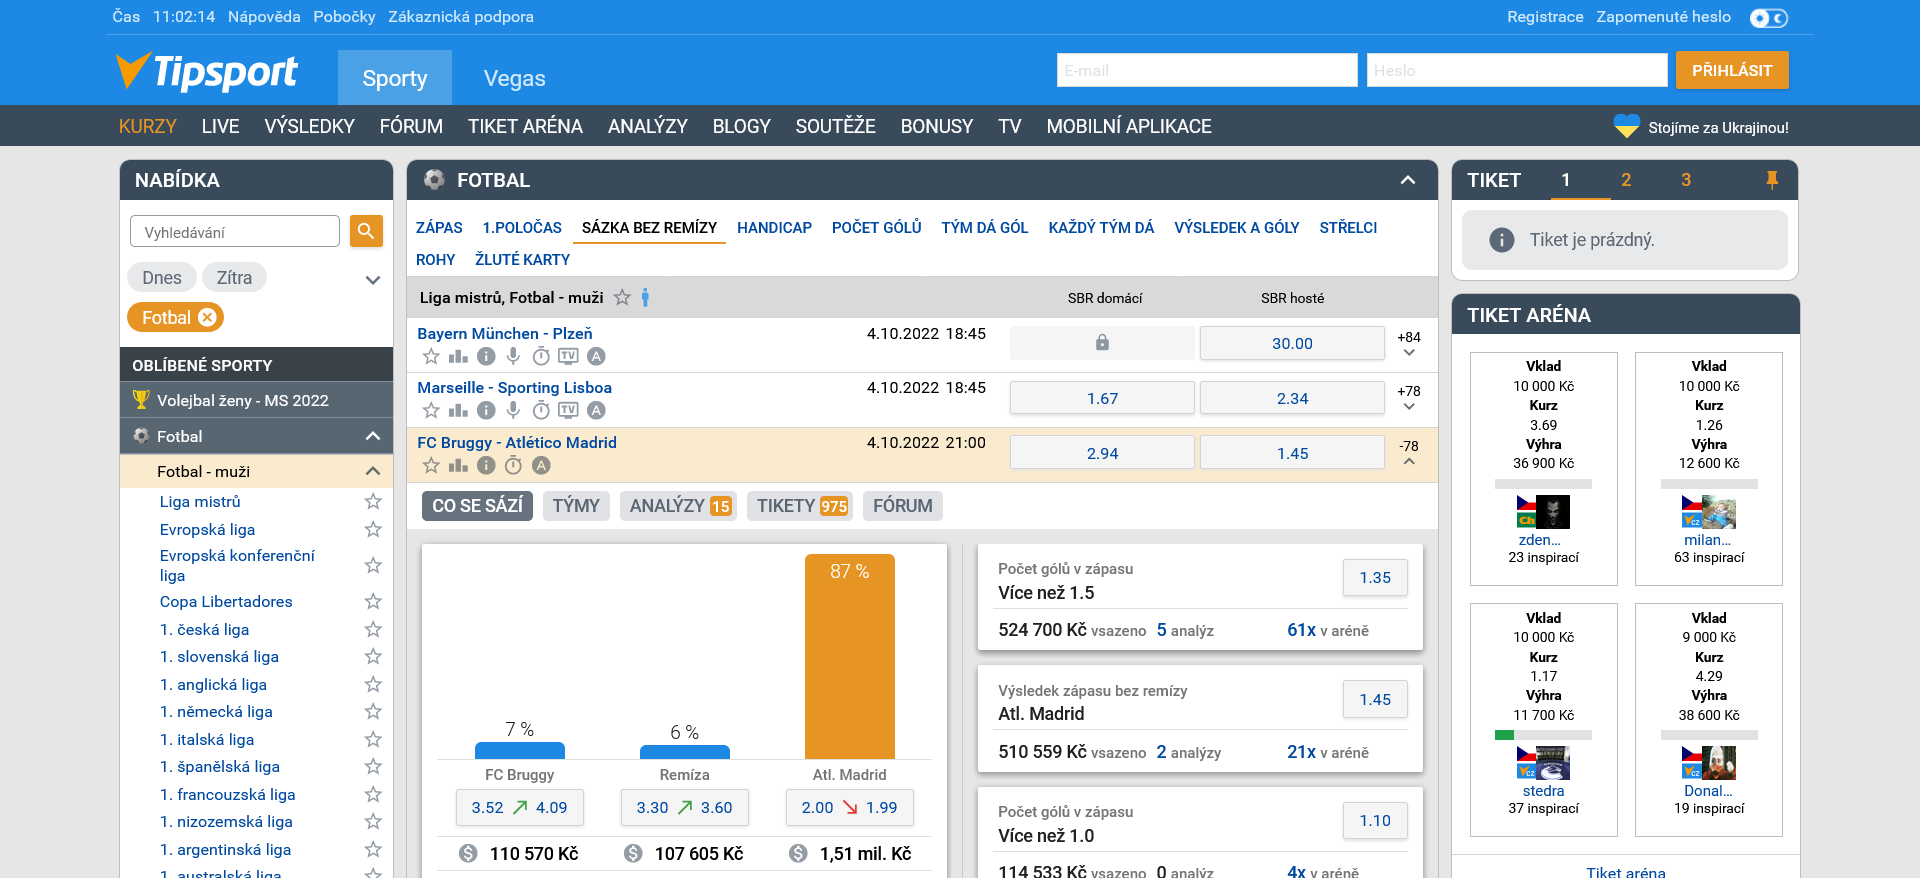Switch to HANDICAP tab

pyautogui.click(x=774, y=228)
